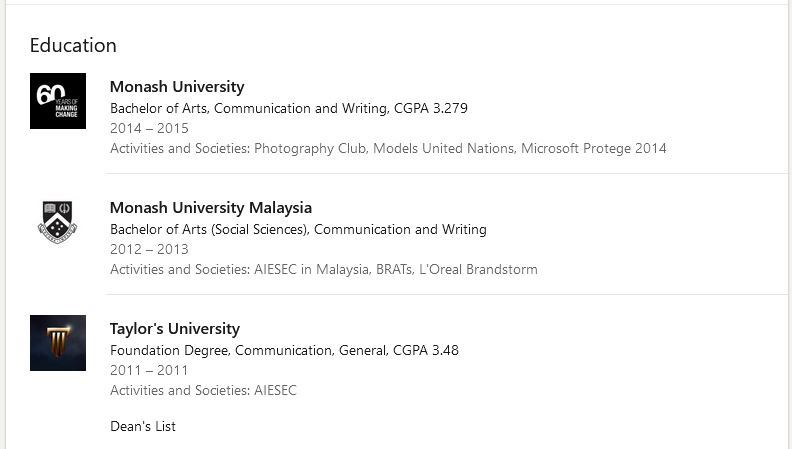Select the Foundation Degree description line

click(x=284, y=350)
